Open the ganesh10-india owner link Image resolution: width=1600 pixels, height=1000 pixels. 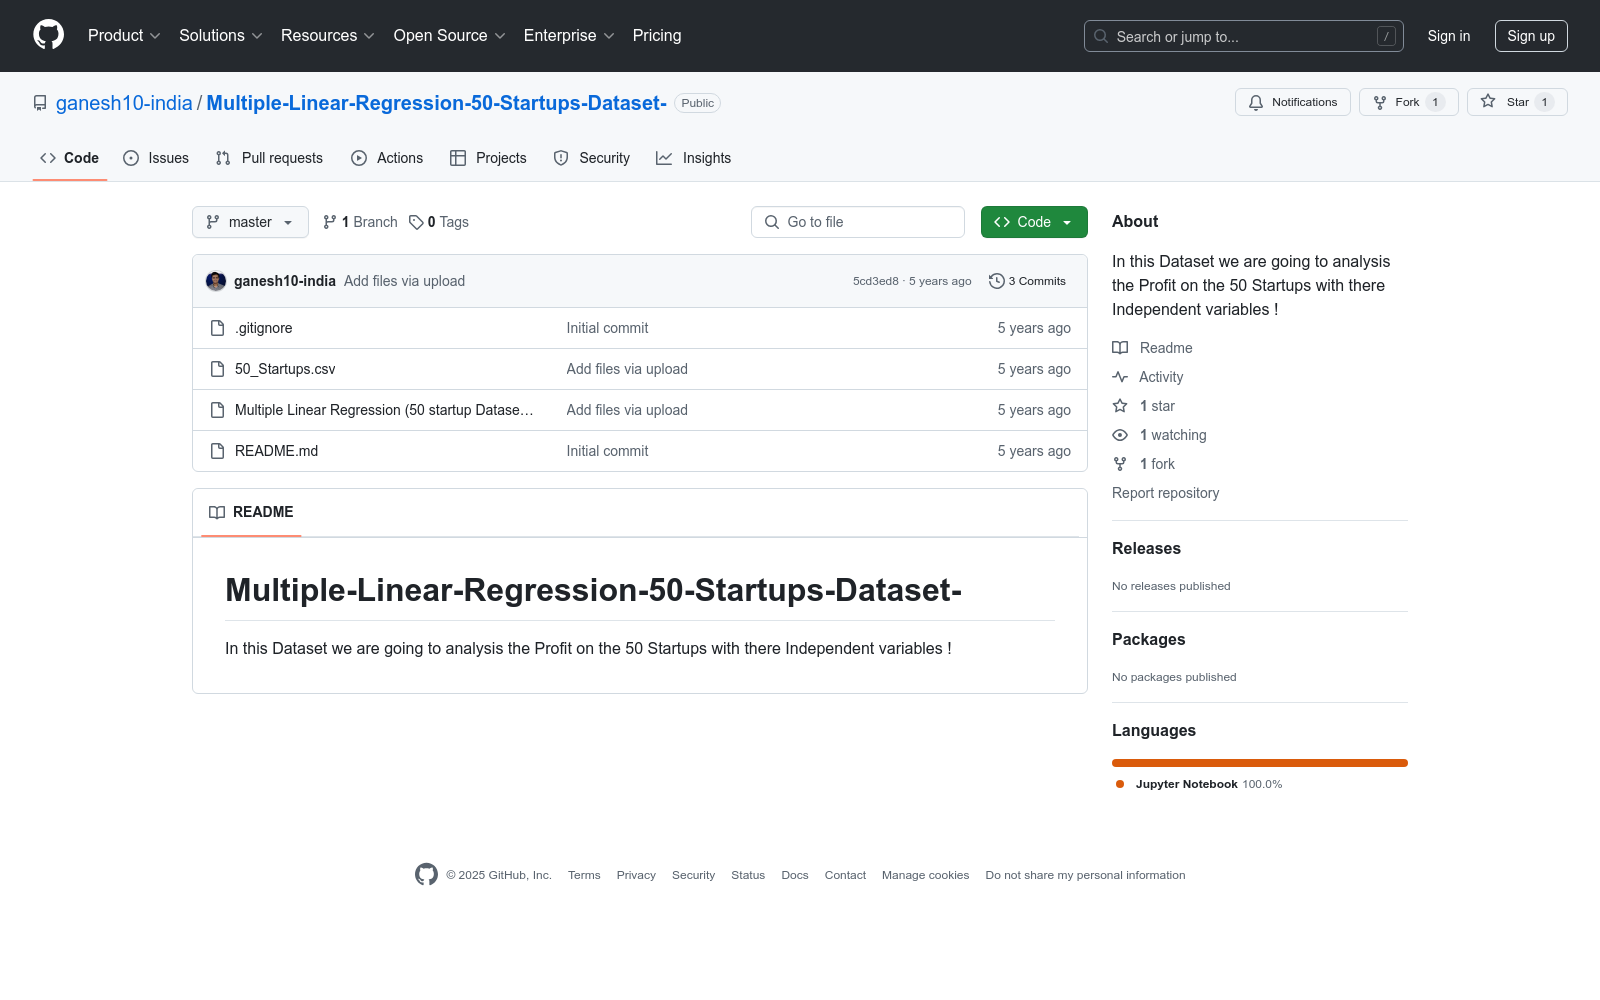[124, 103]
